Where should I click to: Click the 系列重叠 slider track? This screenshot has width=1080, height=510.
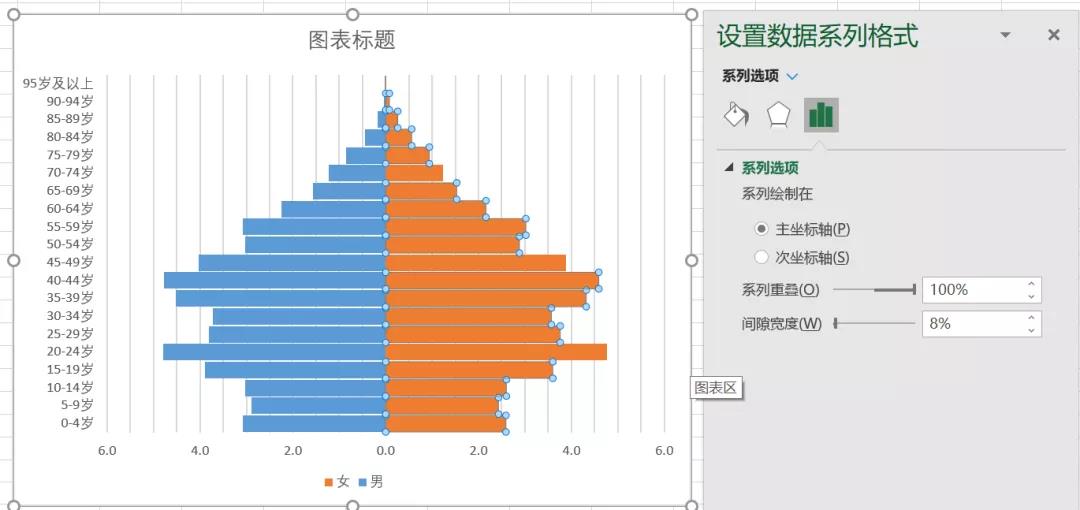click(x=874, y=290)
